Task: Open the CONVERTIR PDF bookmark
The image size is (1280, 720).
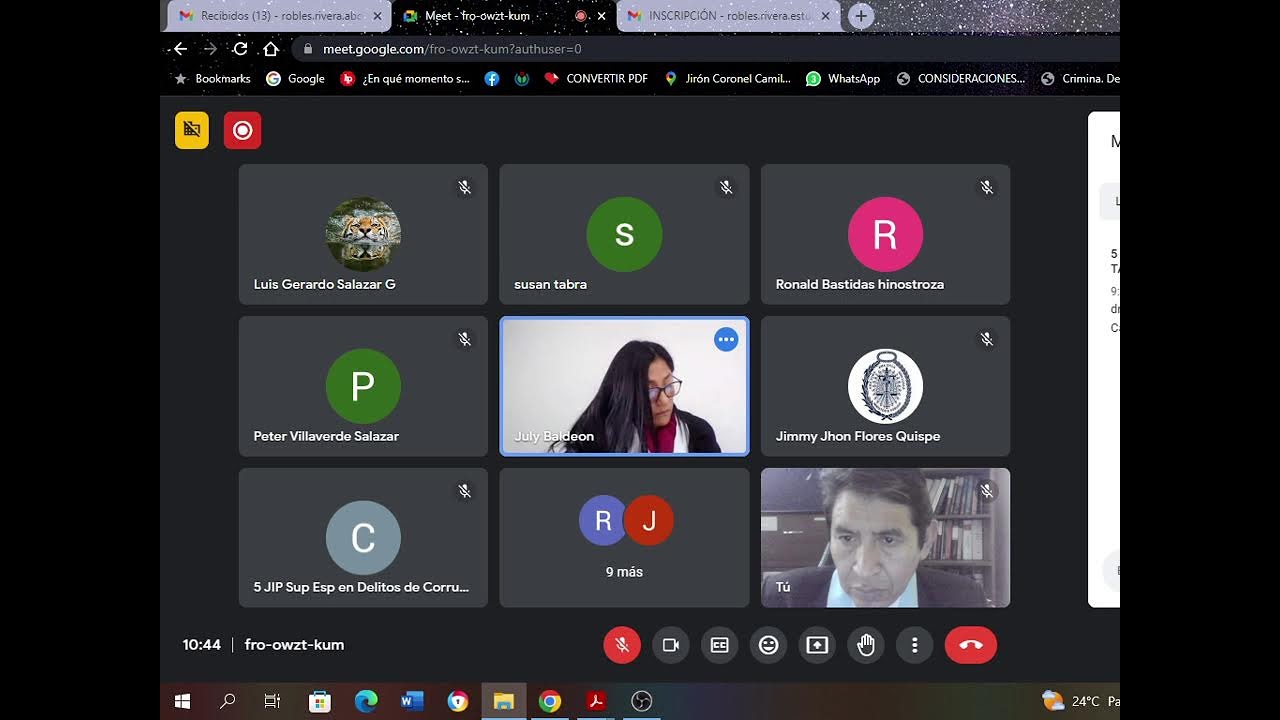Action: pos(596,78)
